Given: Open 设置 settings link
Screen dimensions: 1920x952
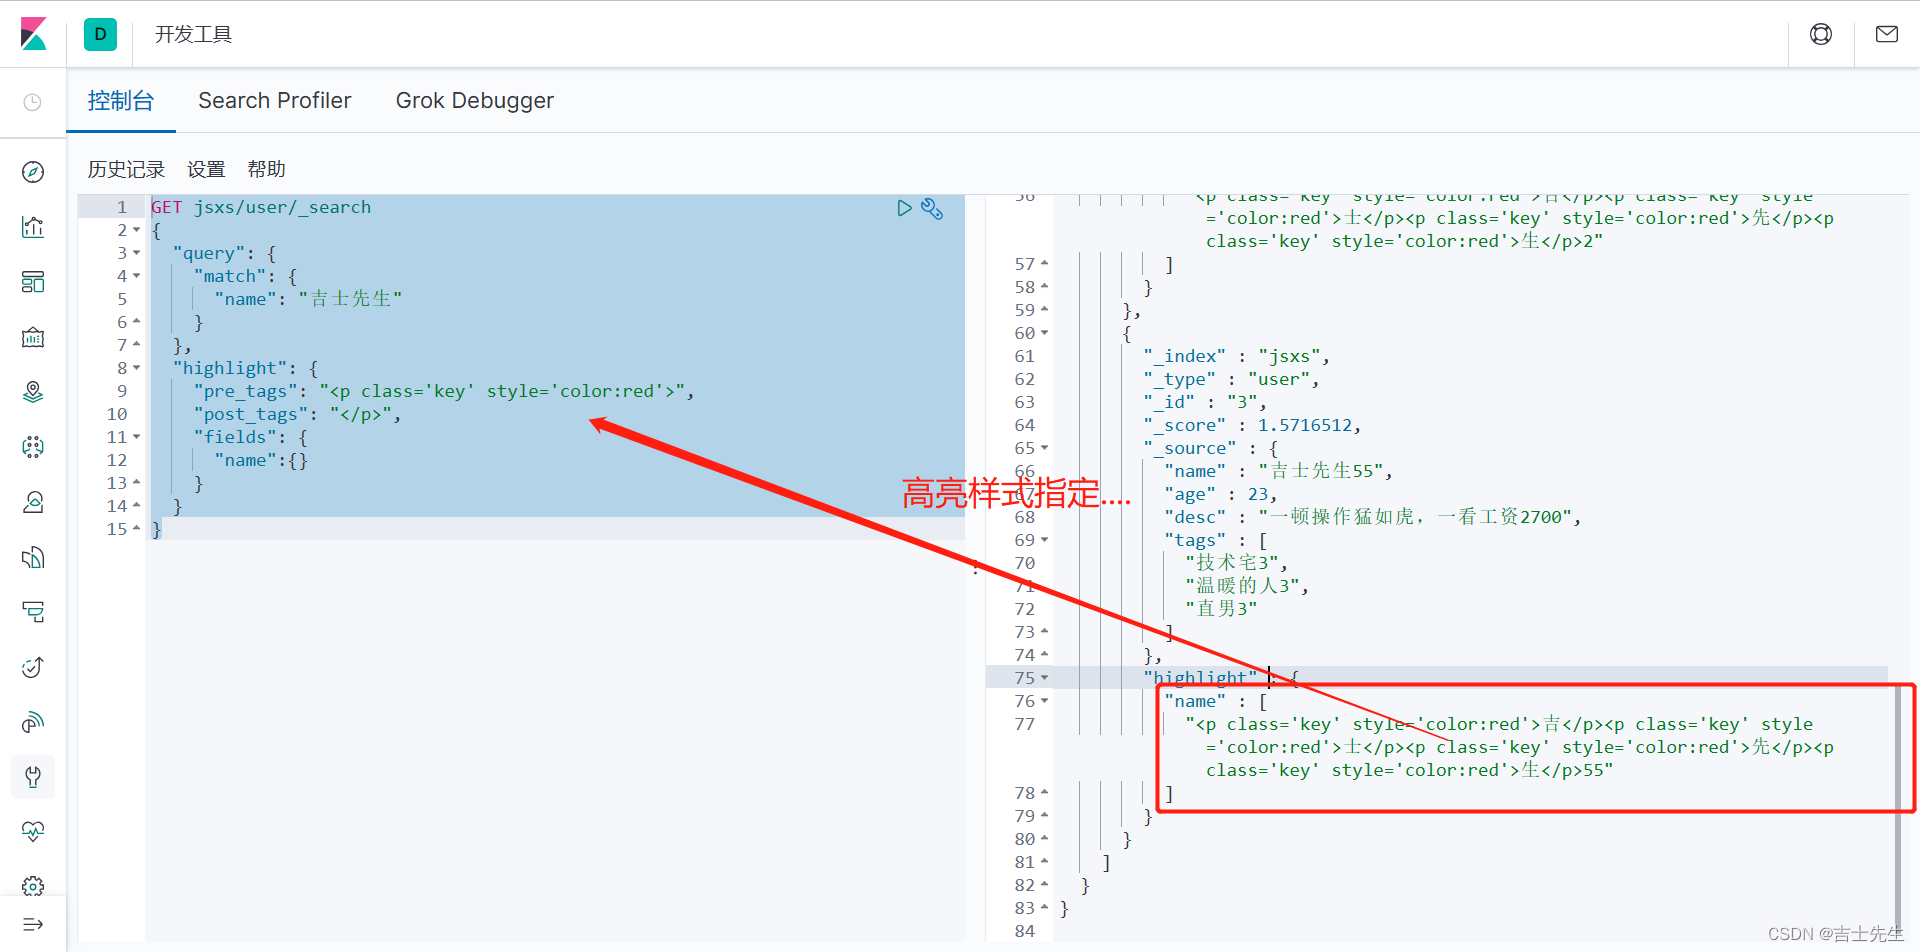Looking at the screenshot, I should [206, 170].
